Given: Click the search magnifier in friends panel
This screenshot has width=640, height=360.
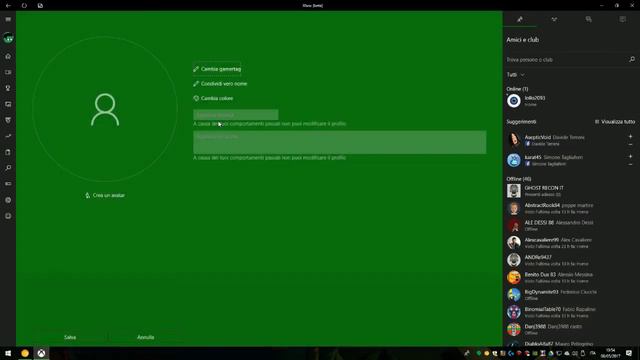Looking at the screenshot, I should tap(632, 60).
